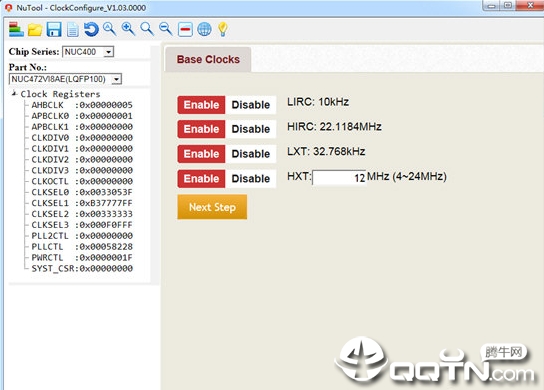Maximize the NuTool window
Image resolution: width=544 pixels, height=390 pixels.
coord(508,5)
